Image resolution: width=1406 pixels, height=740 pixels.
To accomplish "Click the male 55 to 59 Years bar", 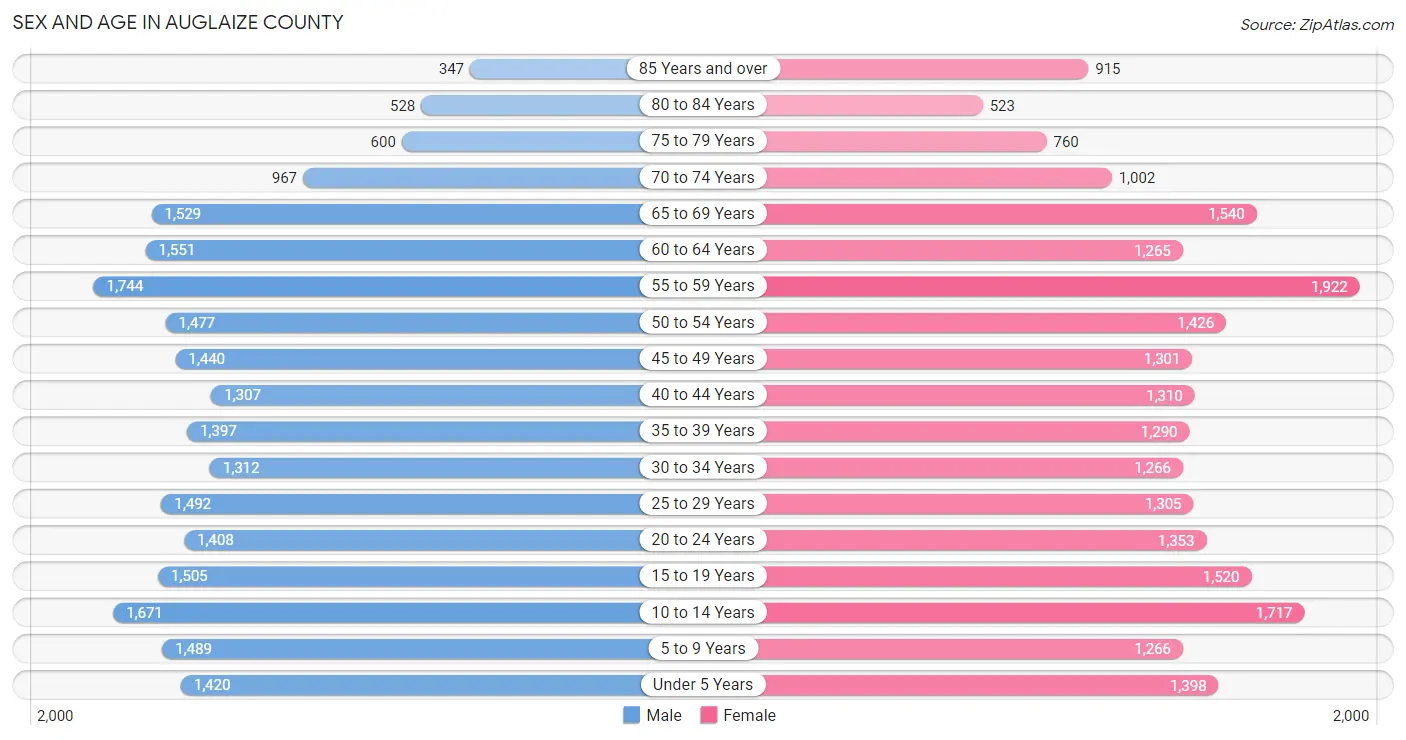I will coord(368,286).
